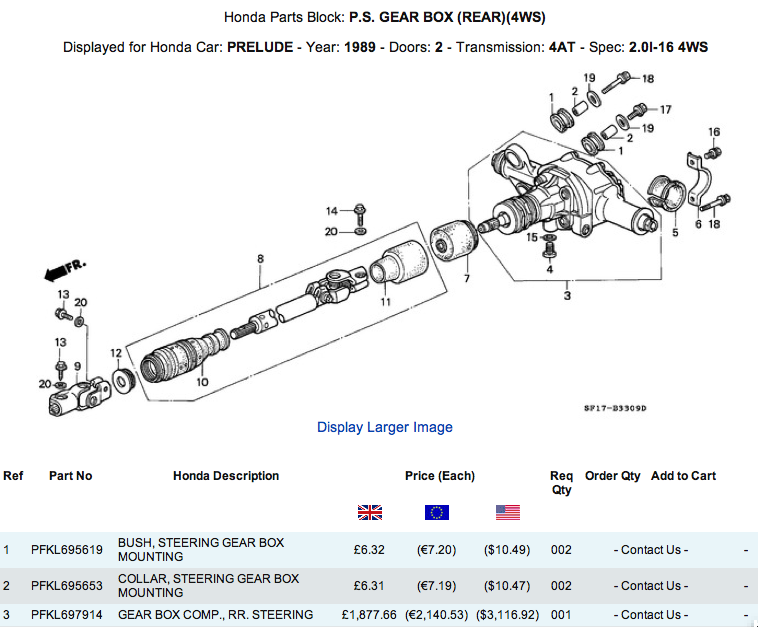Click the Price (Each) column header
758x627 pixels.
click(x=440, y=476)
